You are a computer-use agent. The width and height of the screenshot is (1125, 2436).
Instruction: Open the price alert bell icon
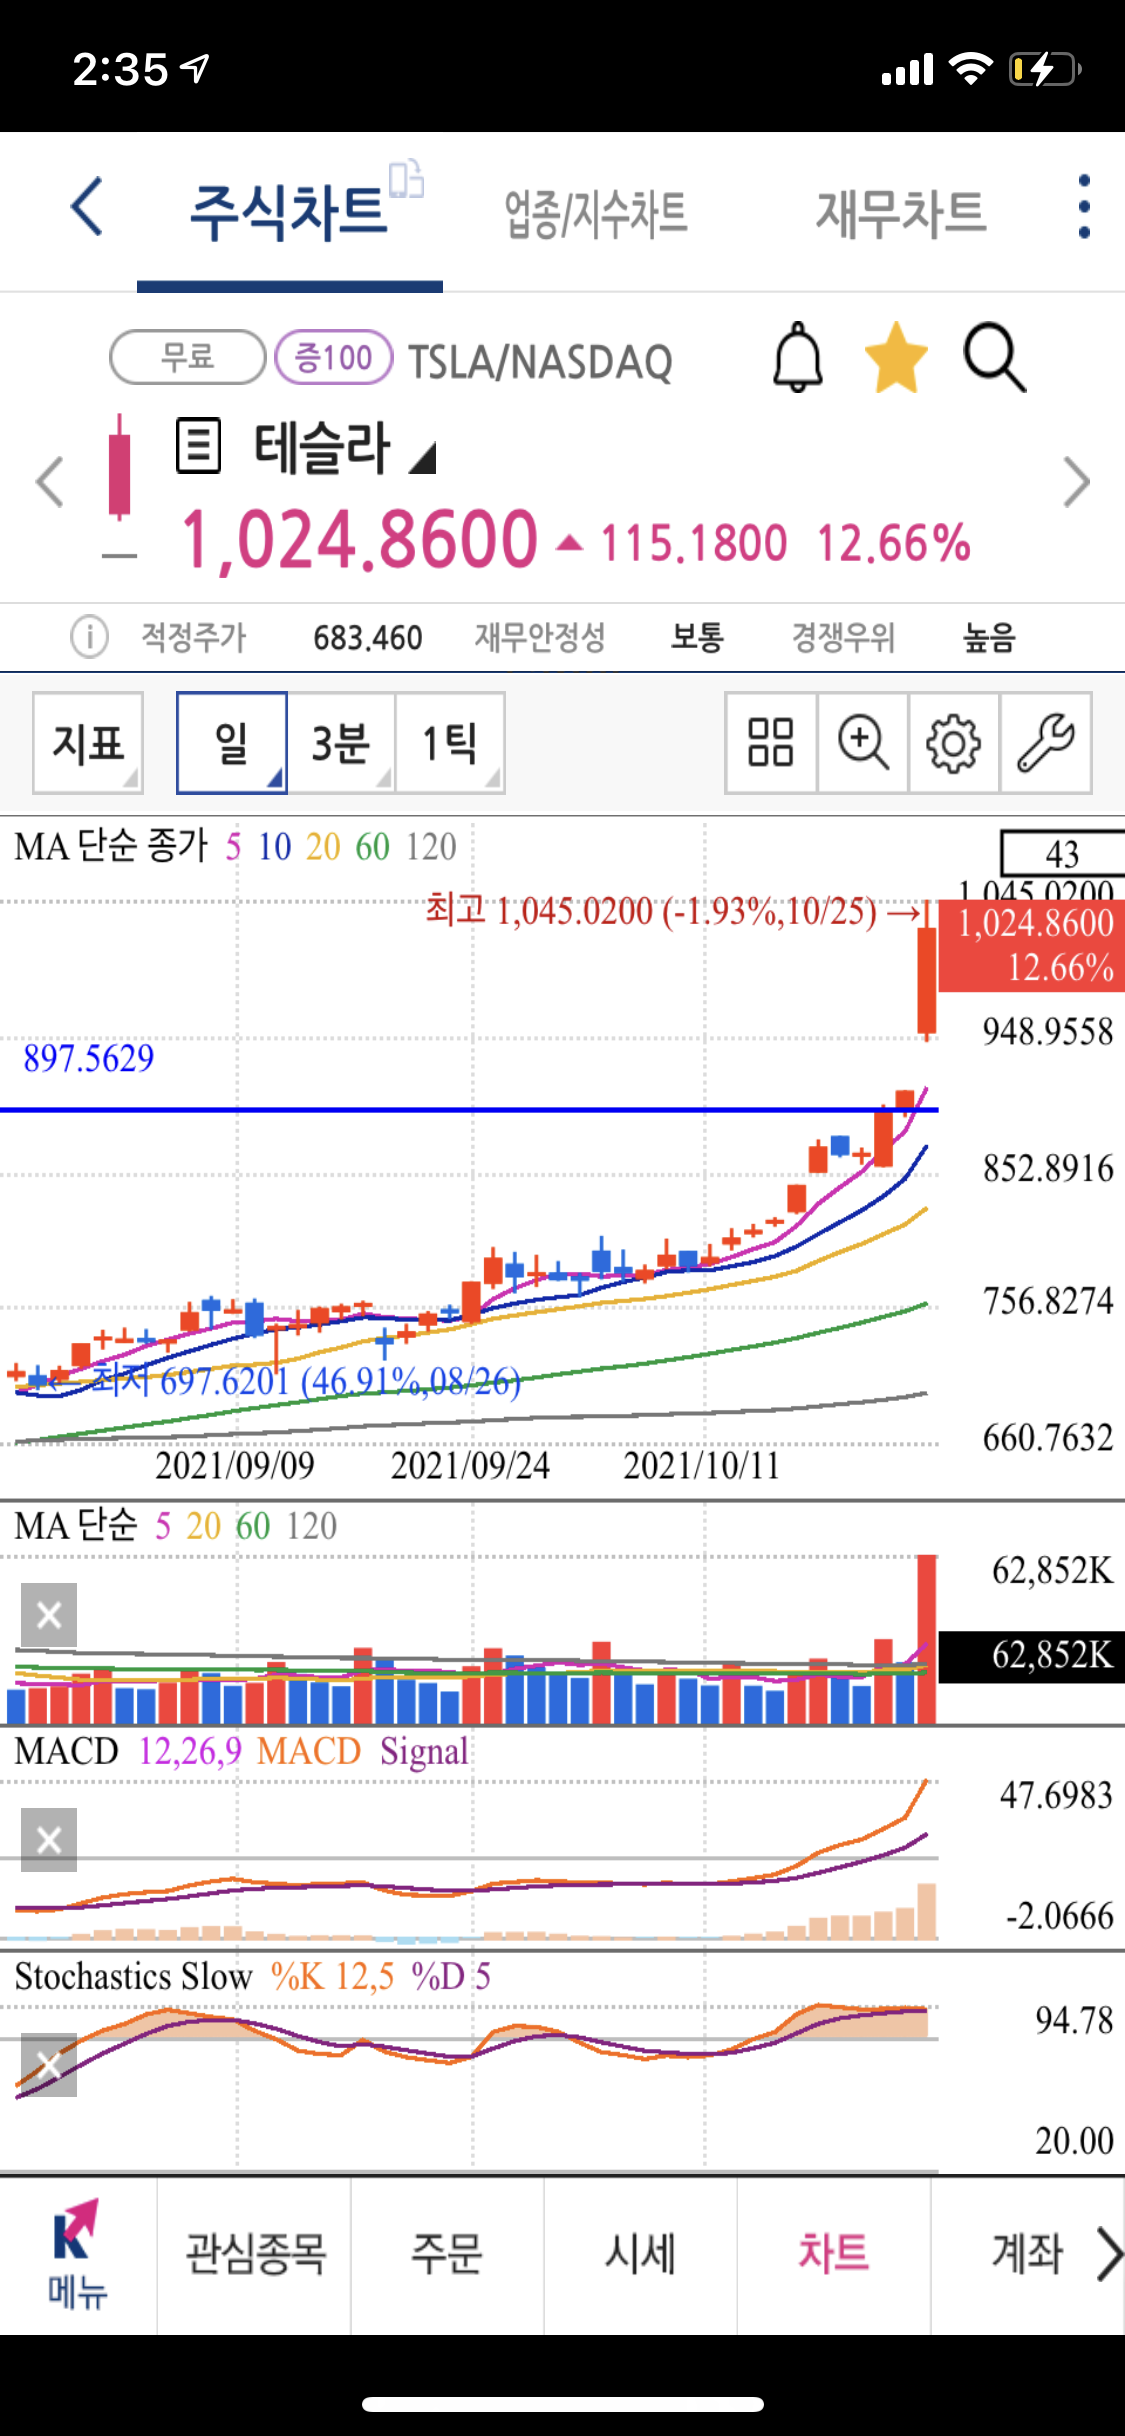(798, 357)
